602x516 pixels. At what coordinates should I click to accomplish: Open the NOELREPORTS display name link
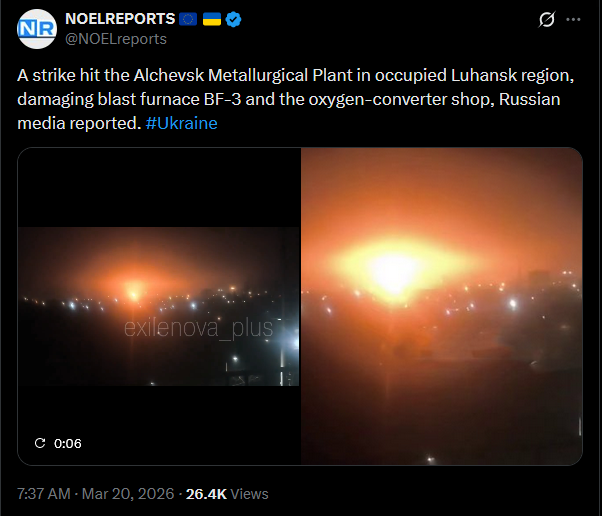(120, 19)
